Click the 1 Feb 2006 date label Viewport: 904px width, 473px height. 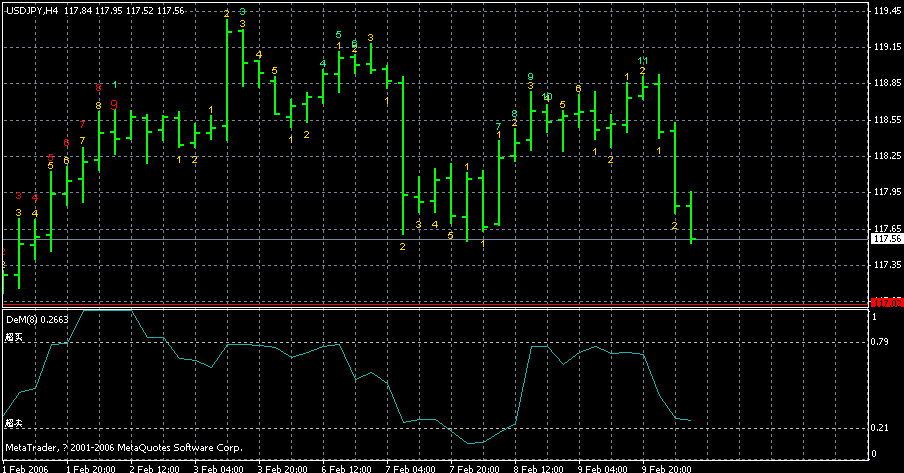[x=26, y=467]
